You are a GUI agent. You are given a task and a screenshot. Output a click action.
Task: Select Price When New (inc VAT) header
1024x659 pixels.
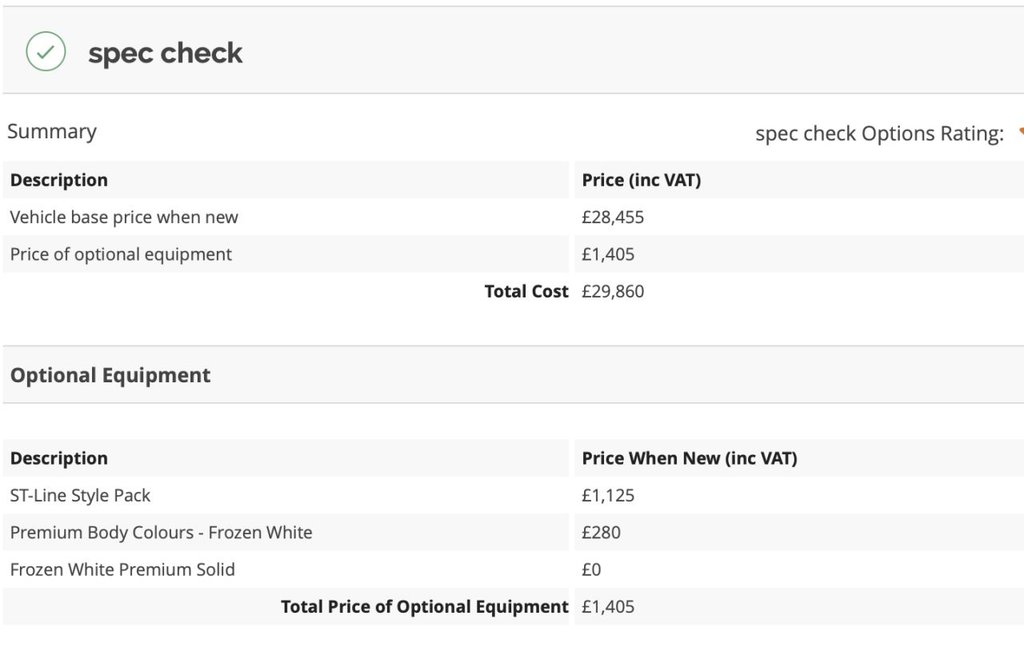point(689,458)
